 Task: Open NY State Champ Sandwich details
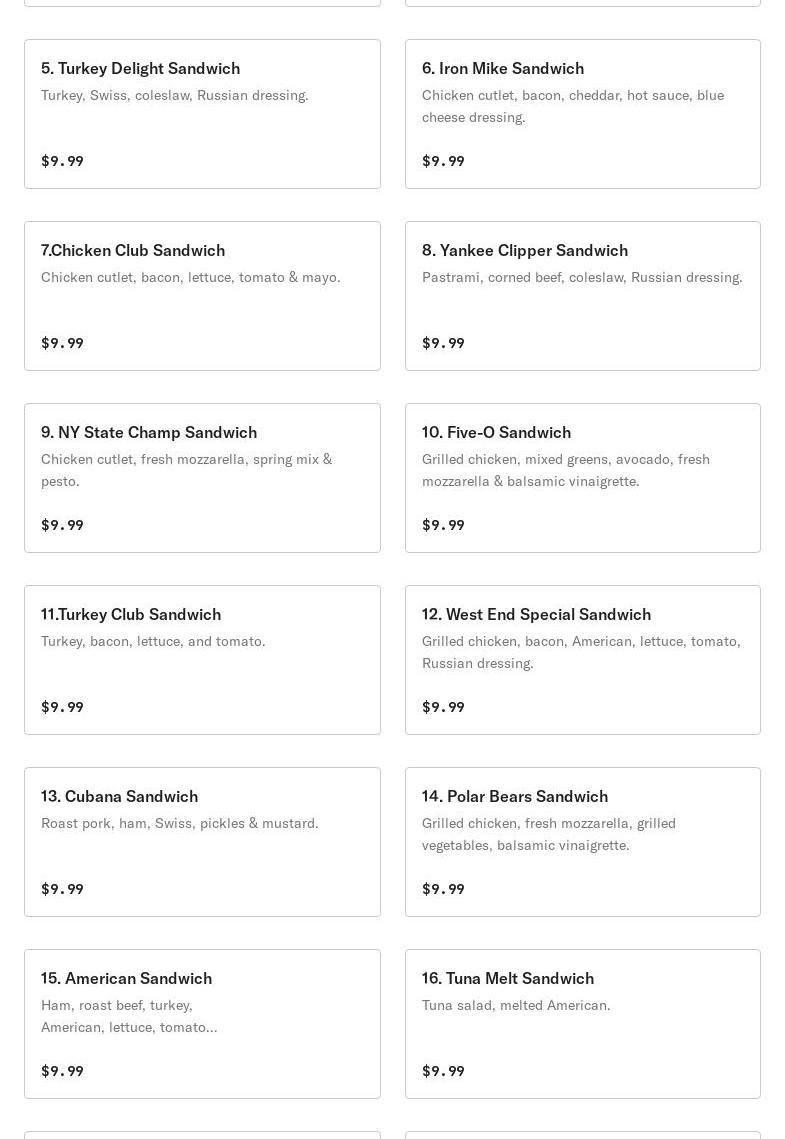pyautogui.click(x=149, y=432)
